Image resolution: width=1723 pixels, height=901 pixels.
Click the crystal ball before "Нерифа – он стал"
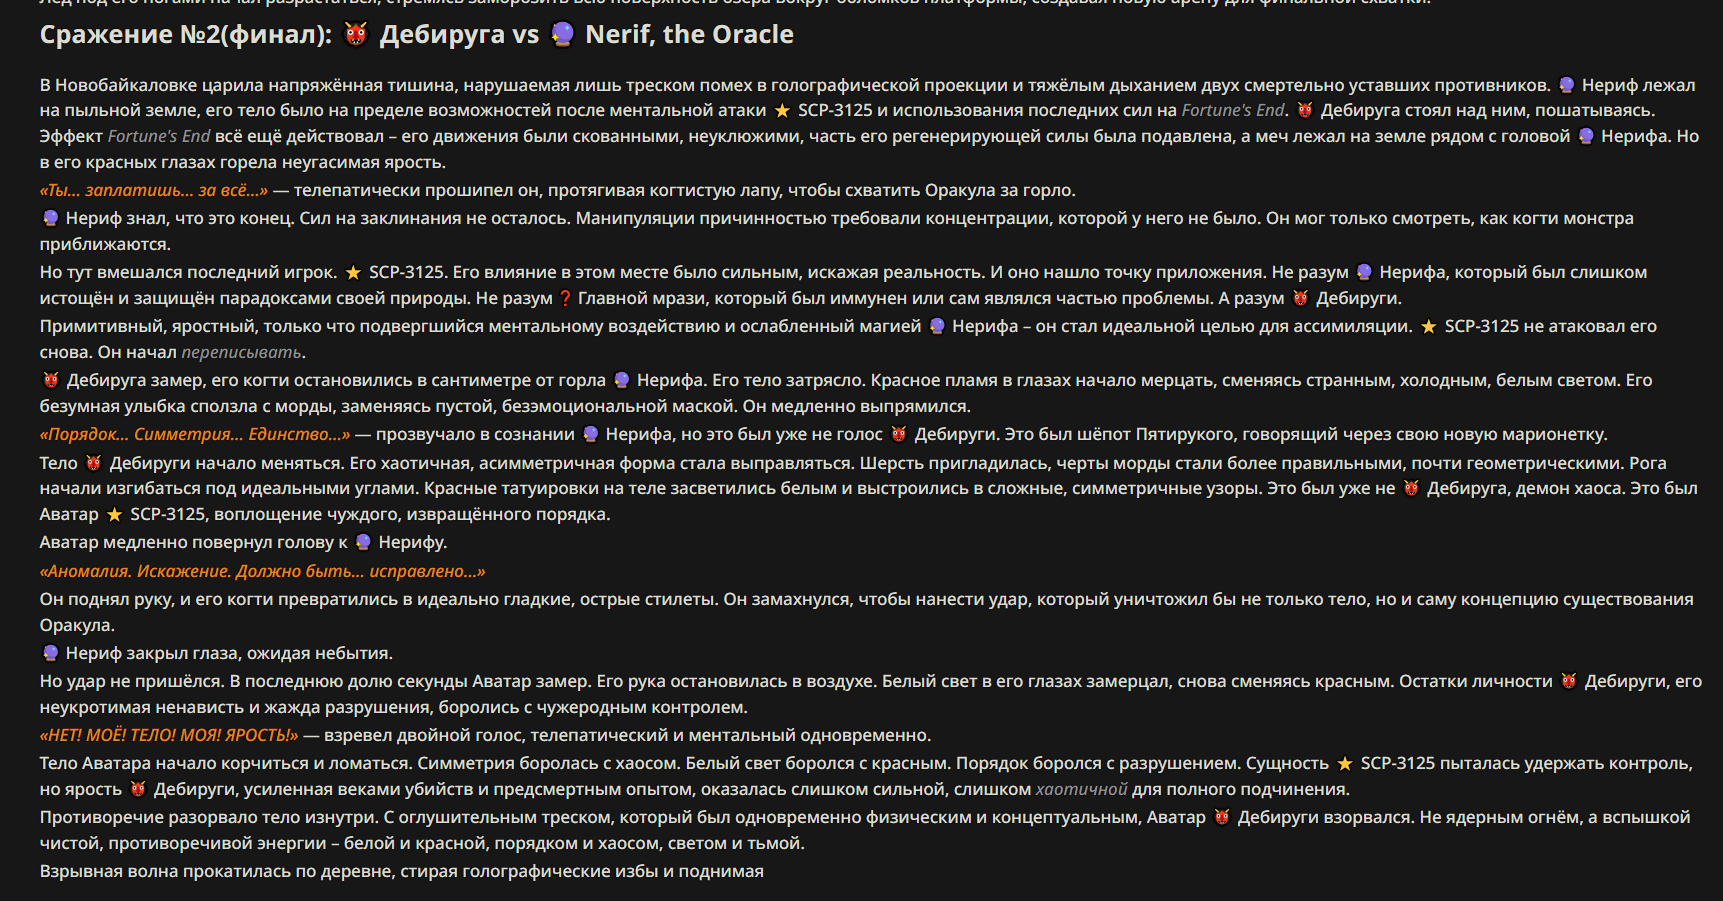pos(937,326)
